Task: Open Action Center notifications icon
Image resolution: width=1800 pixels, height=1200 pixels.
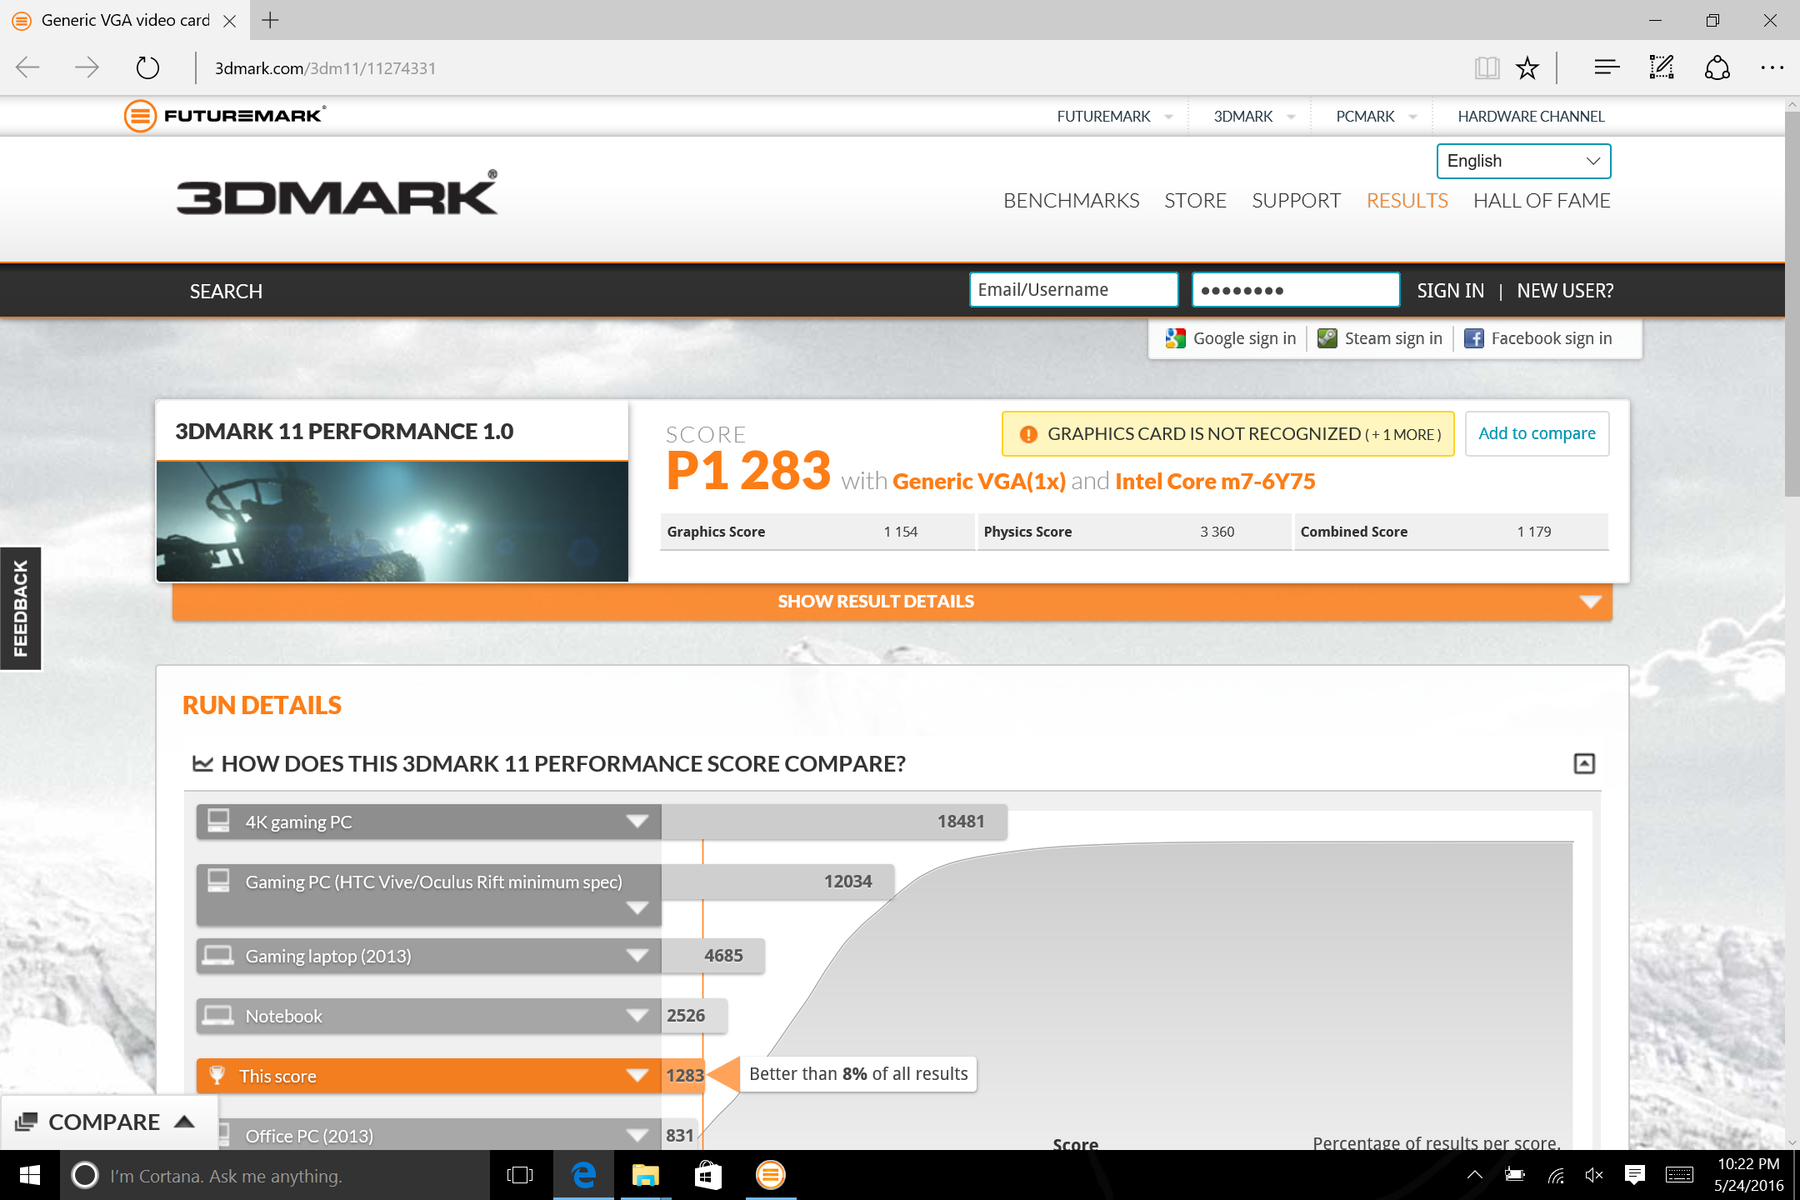Action: [1635, 1175]
